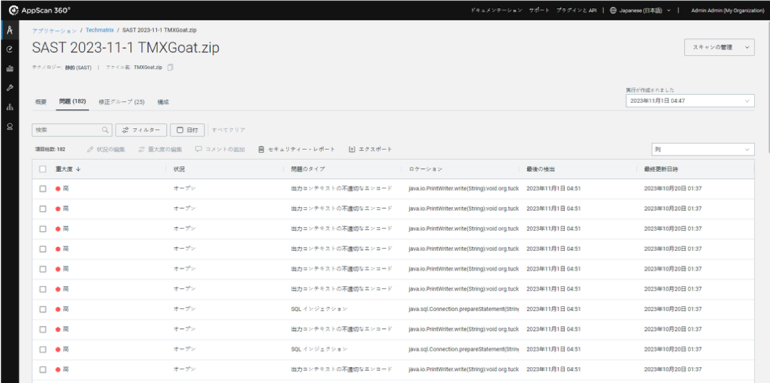The height and width of the screenshot is (385, 770).
Task: Open the Applications compass icon in sidebar
Action: pos(9,30)
